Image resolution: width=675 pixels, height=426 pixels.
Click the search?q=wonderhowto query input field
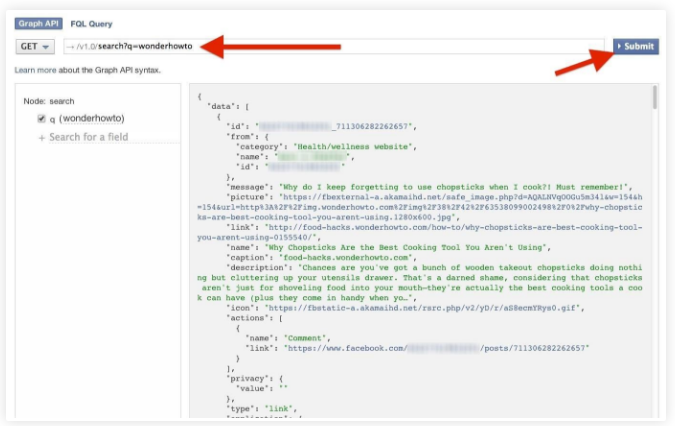334,46
